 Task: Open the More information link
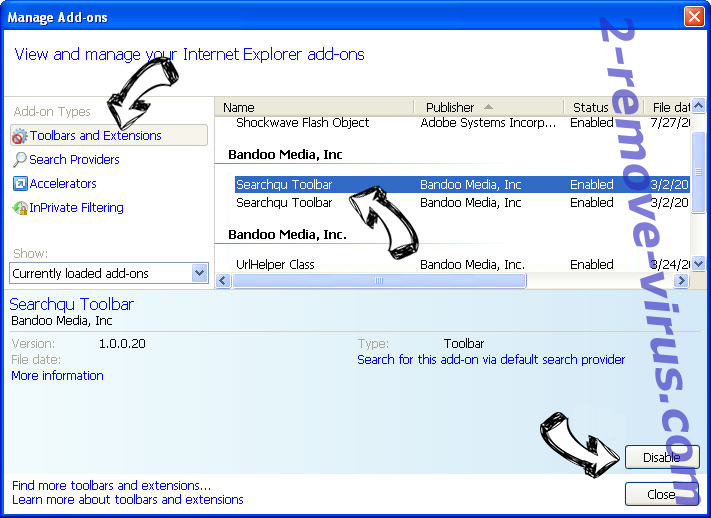coord(58,376)
